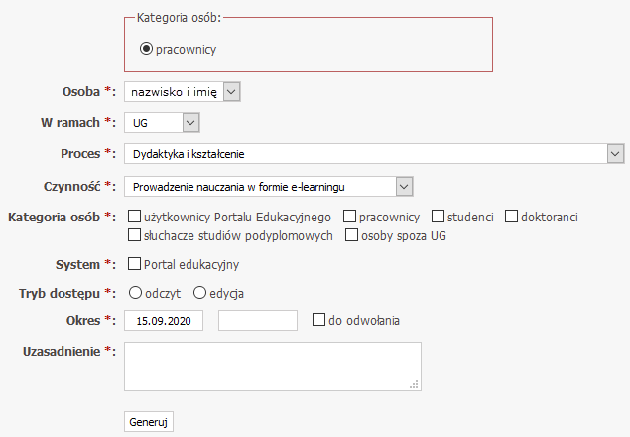Image resolution: width=630 pixels, height=437 pixels.
Task: Tick the pracownicy checkbox
Action: [x=349, y=216]
